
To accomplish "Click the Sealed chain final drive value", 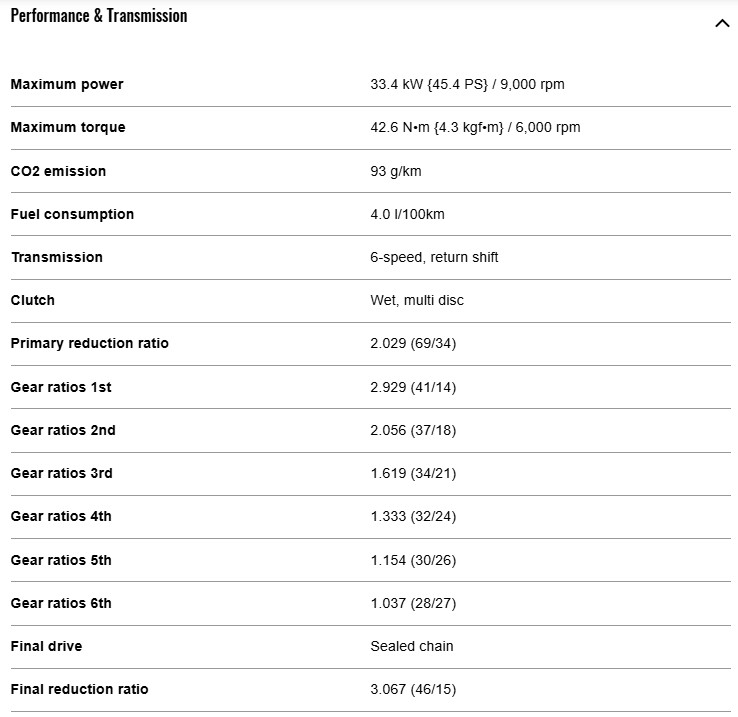I will 412,646.
